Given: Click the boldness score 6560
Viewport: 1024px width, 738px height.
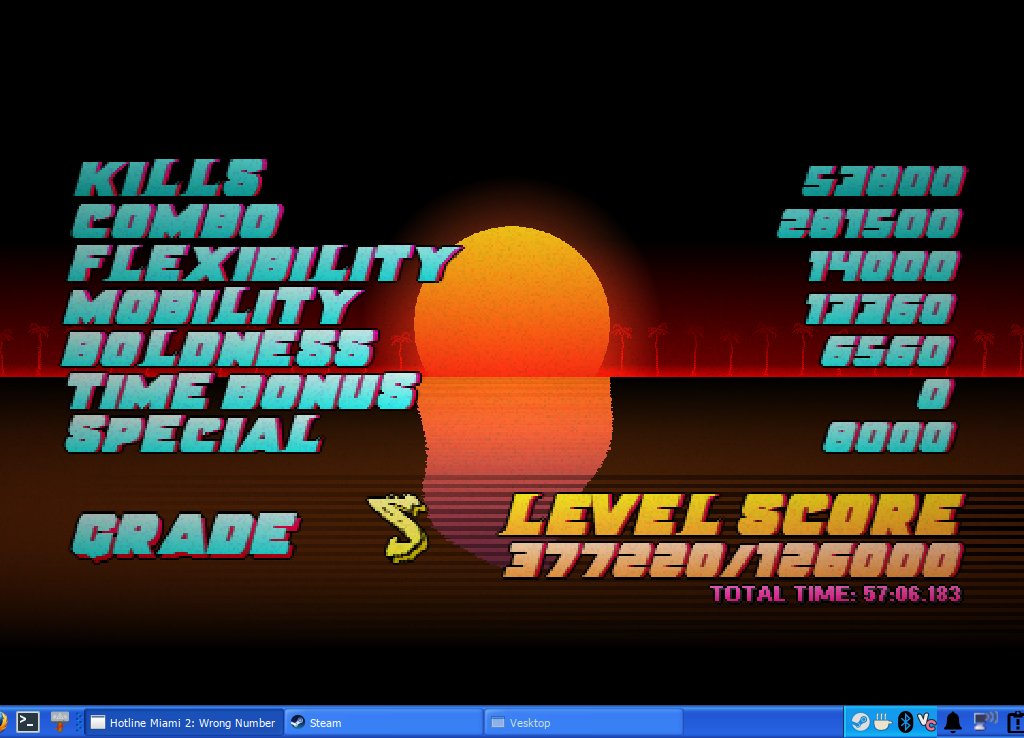Looking at the screenshot, I should [x=888, y=351].
